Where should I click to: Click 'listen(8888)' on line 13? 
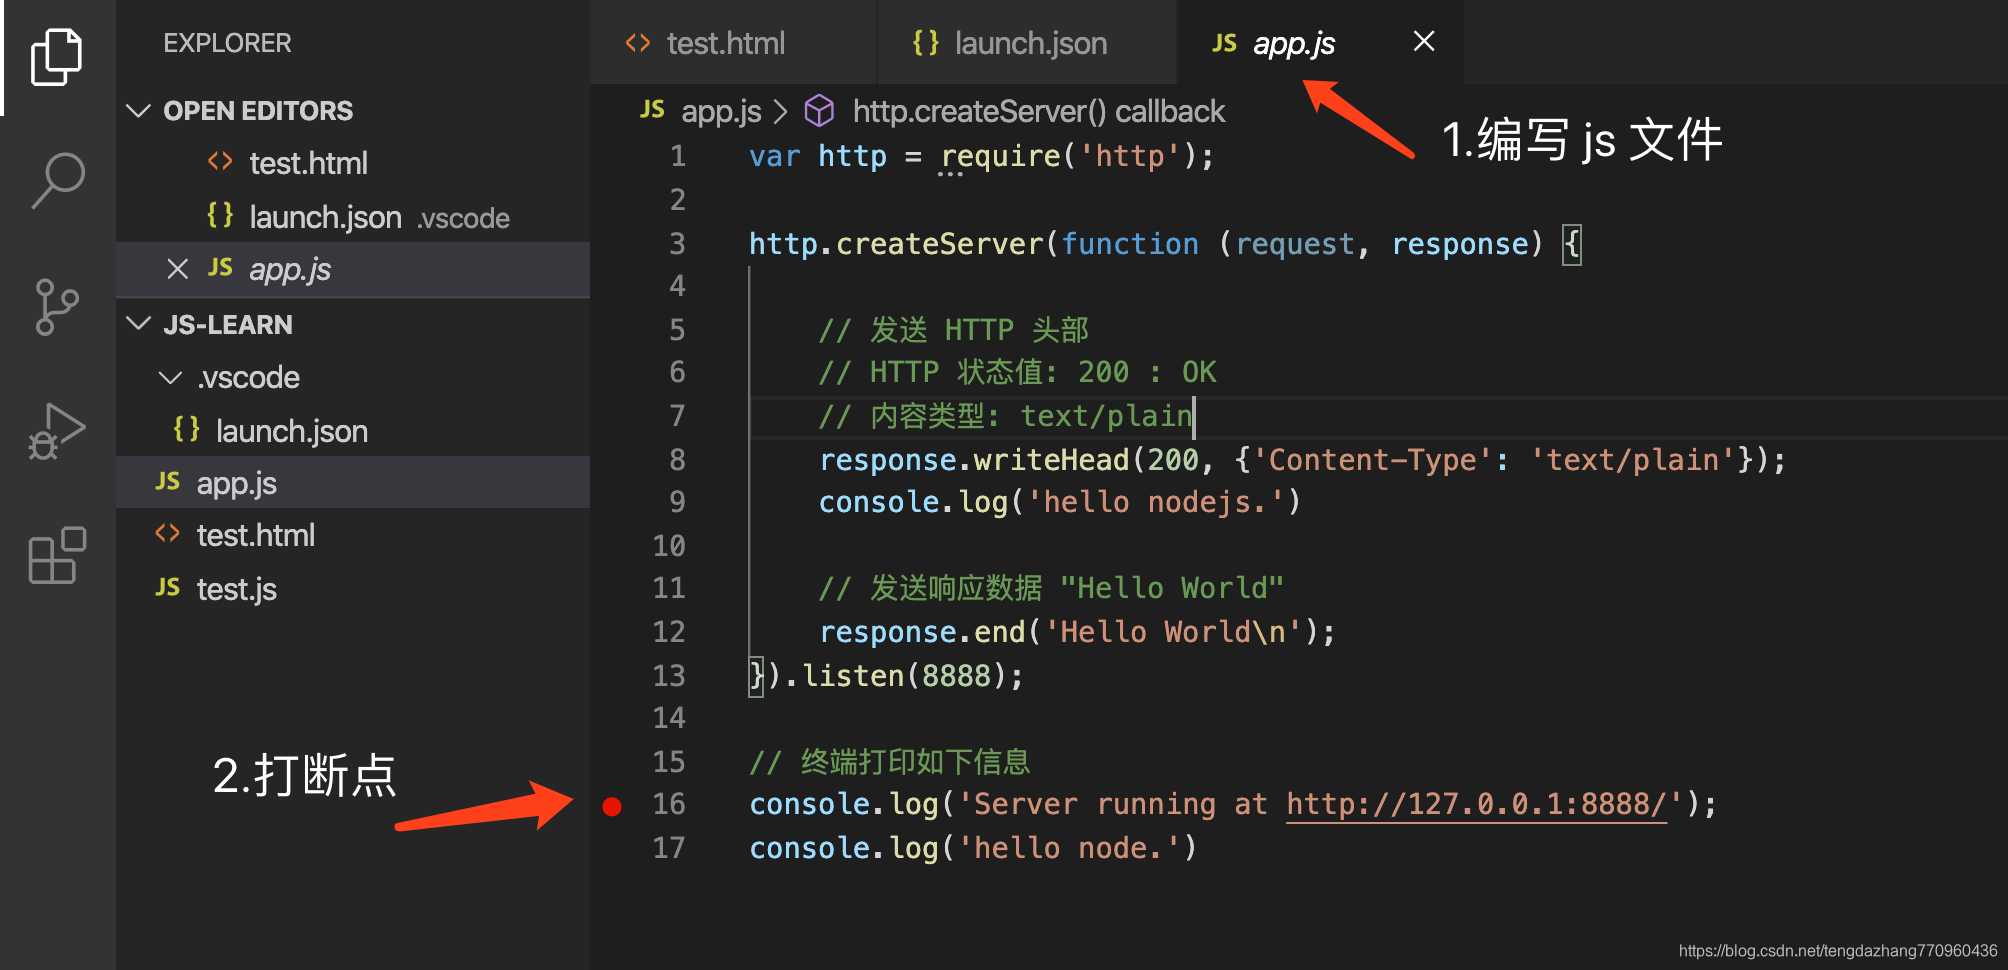(904, 676)
